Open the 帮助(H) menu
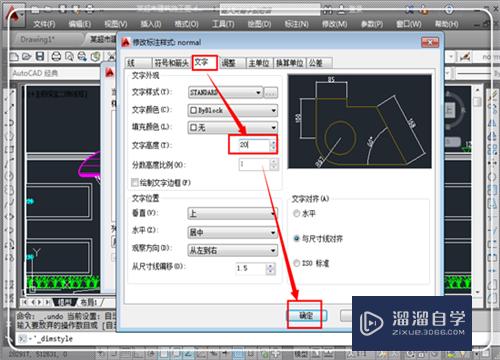The image size is (500, 360). pyautogui.click(x=447, y=24)
